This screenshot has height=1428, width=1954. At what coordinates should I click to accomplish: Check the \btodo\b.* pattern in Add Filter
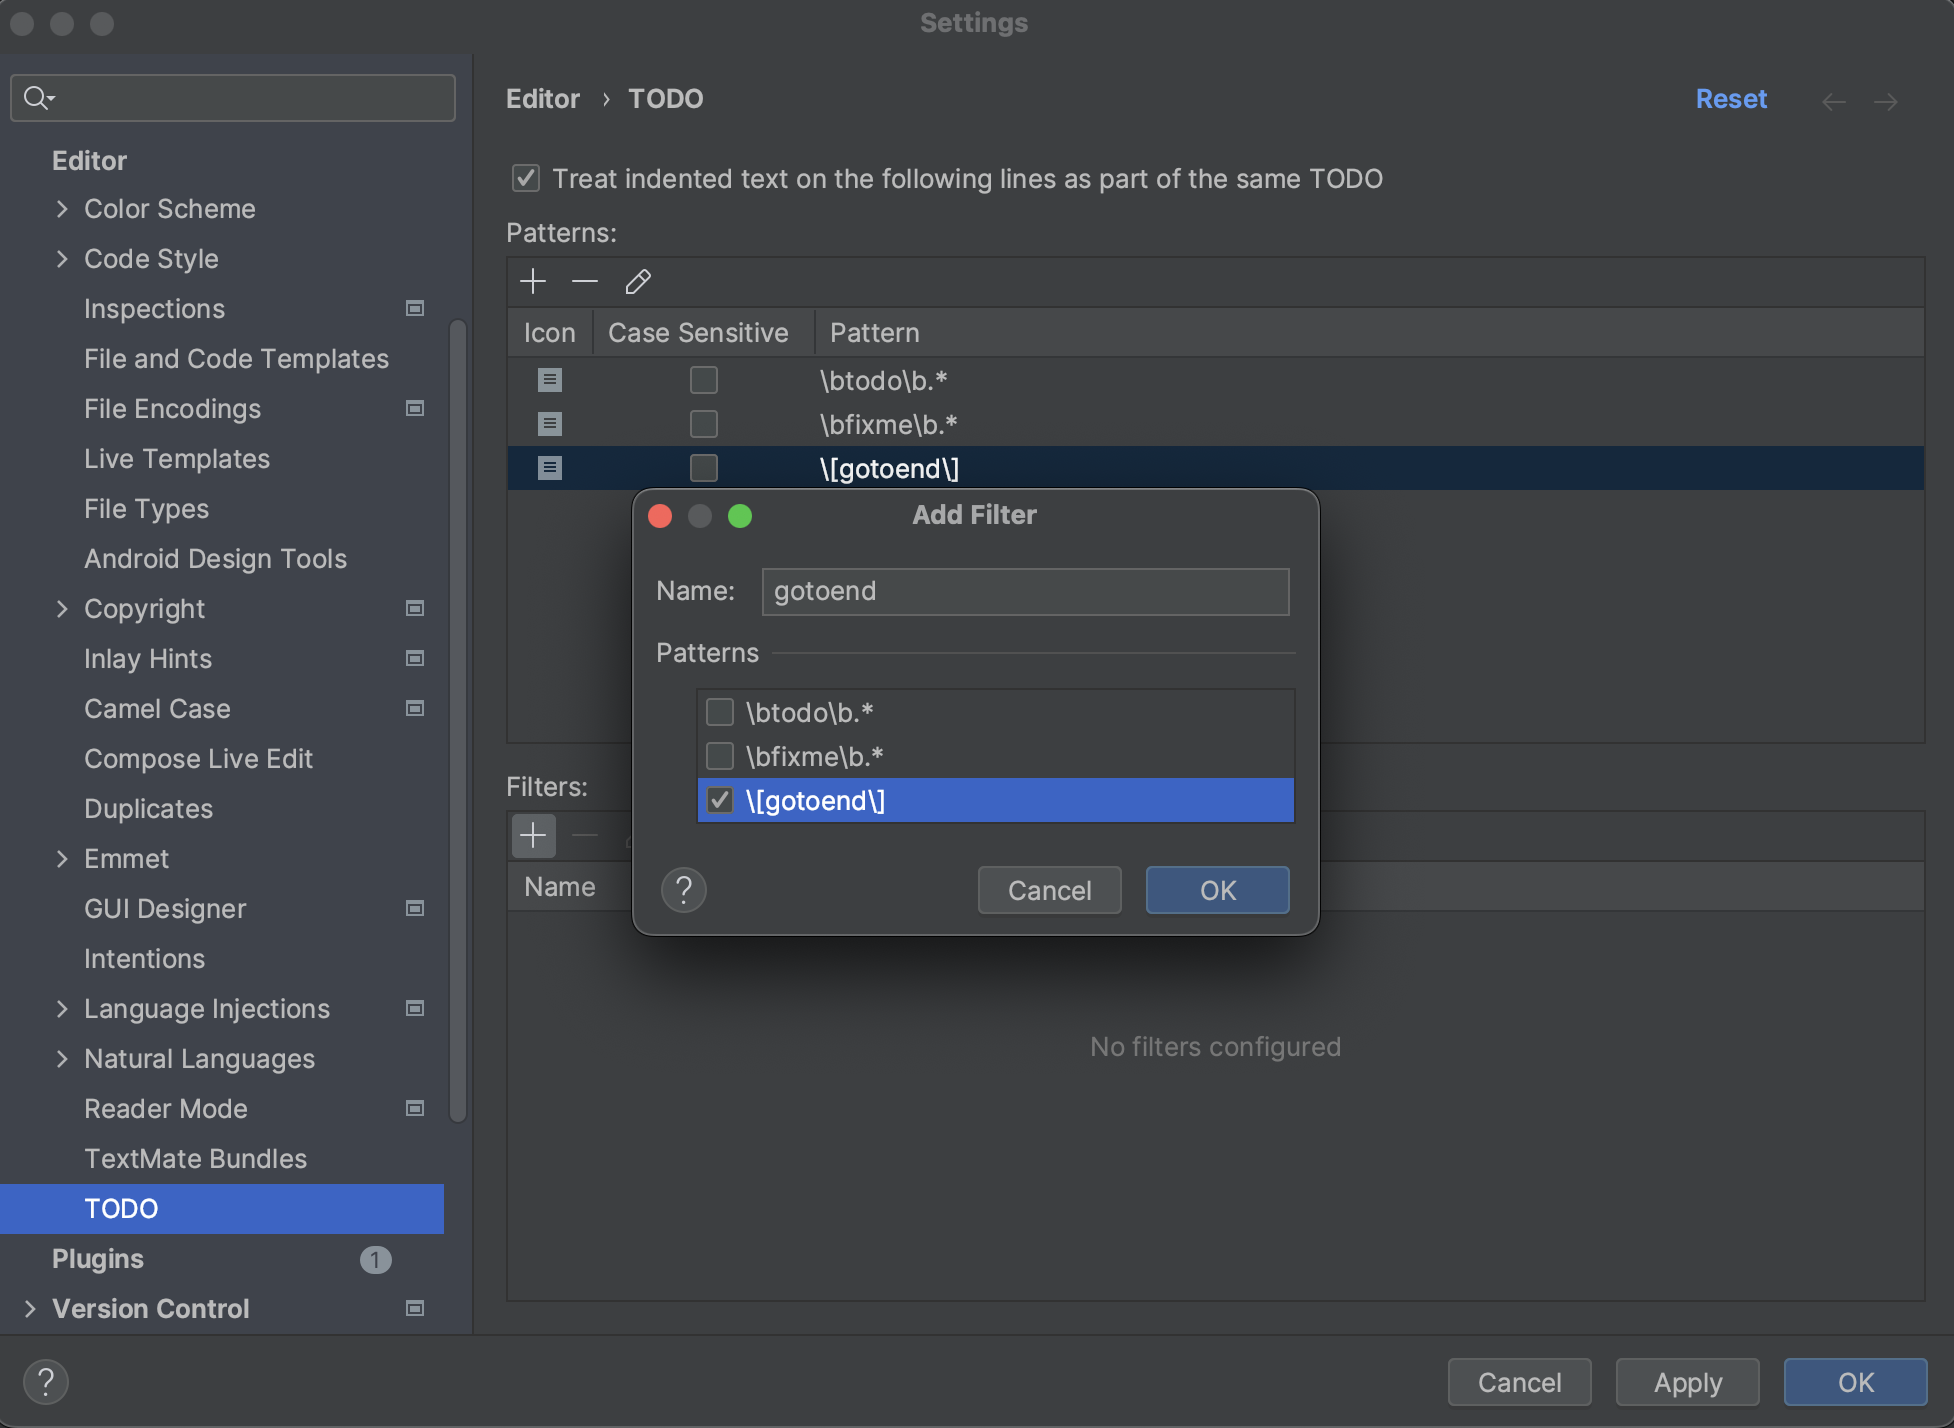point(720,712)
